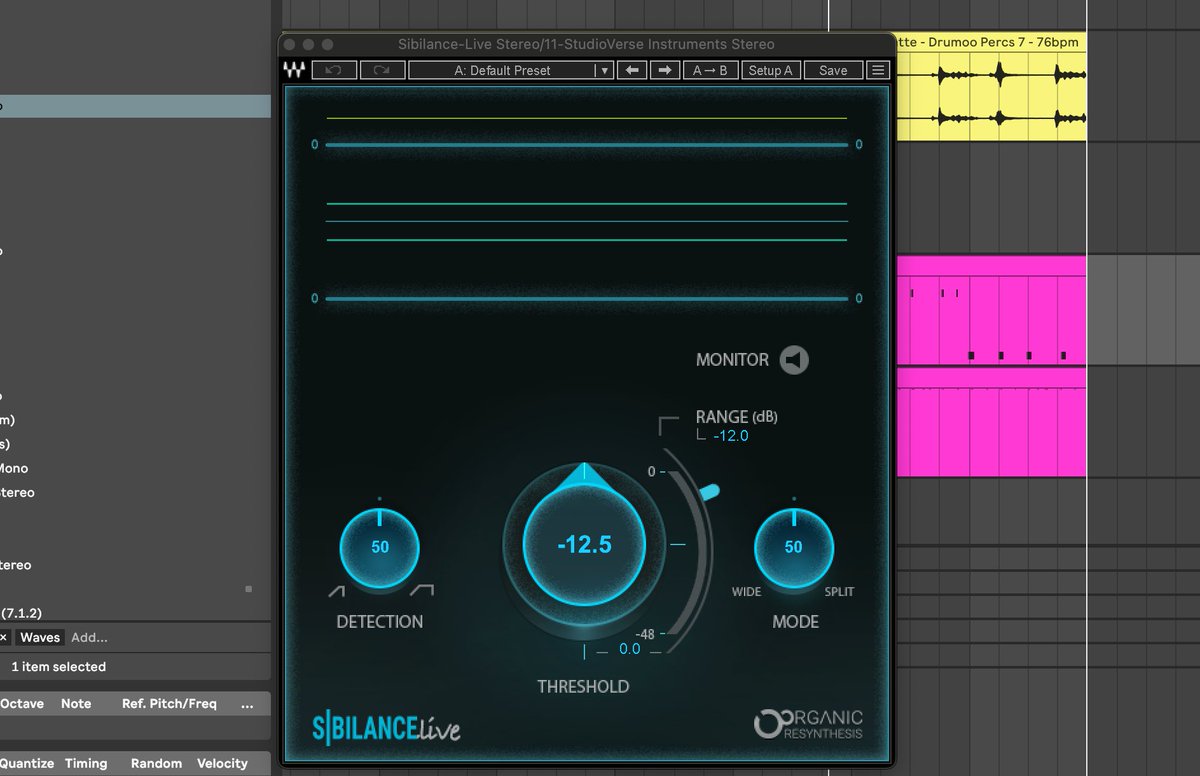This screenshot has height=776, width=1200.
Task: Click the SPLIT label under Mode knob
Action: tap(839, 592)
